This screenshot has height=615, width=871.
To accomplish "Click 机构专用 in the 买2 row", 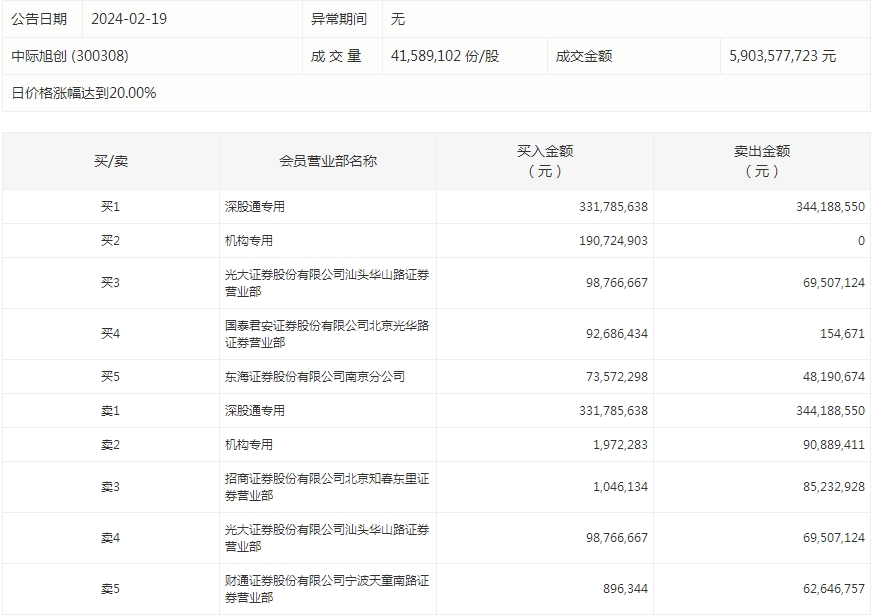I will click(x=249, y=241).
